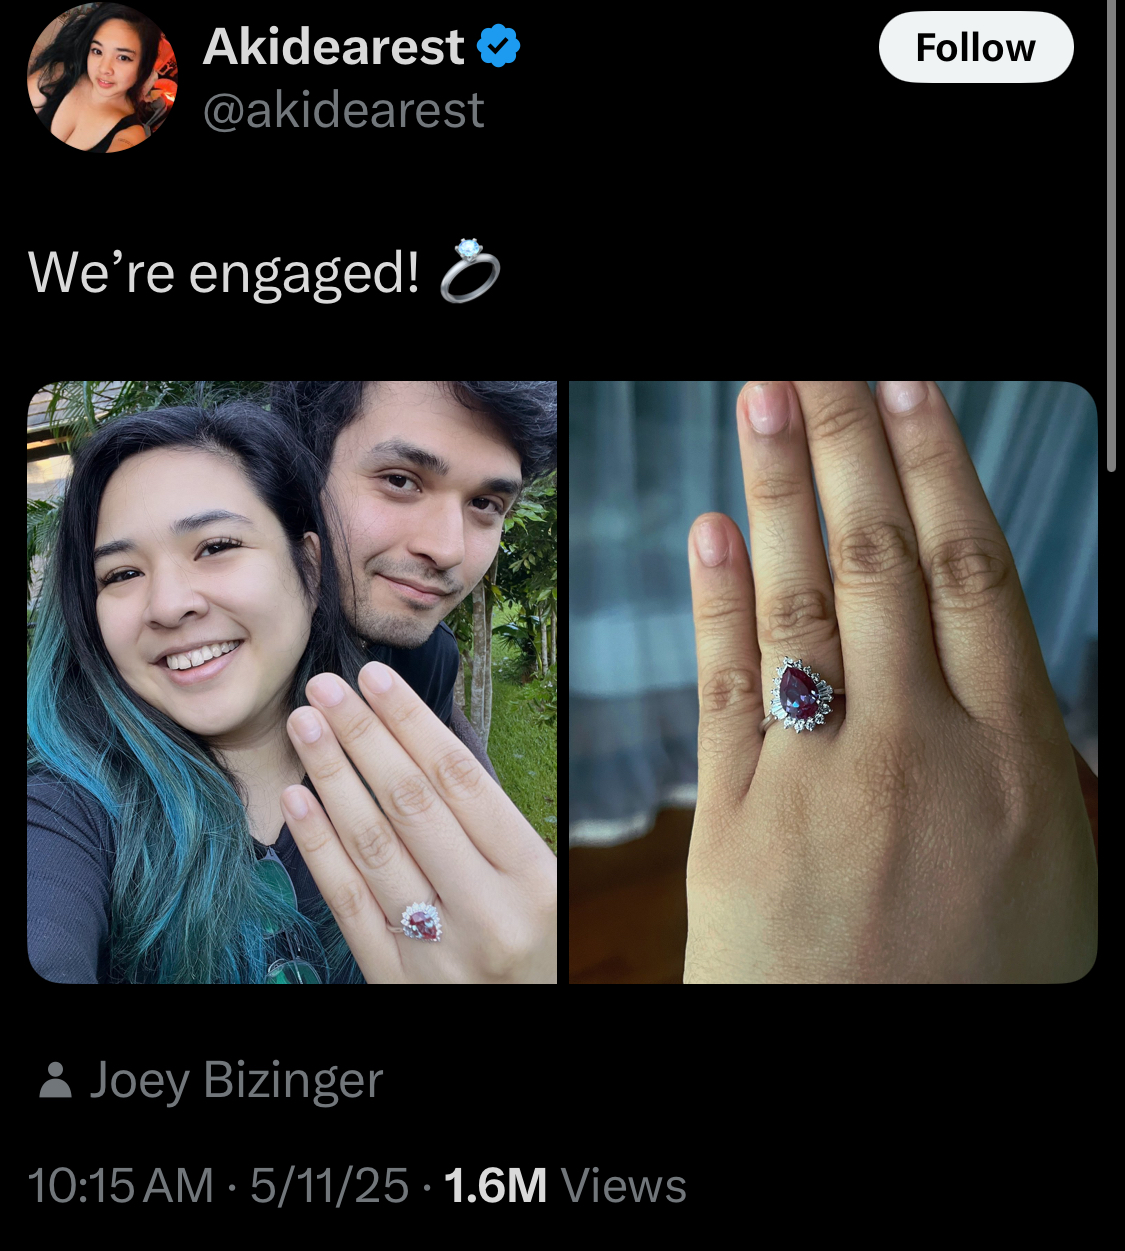Open the ring close-up hand photo
The height and width of the screenshot is (1251, 1125).
pyautogui.click(x=833, y=682)
